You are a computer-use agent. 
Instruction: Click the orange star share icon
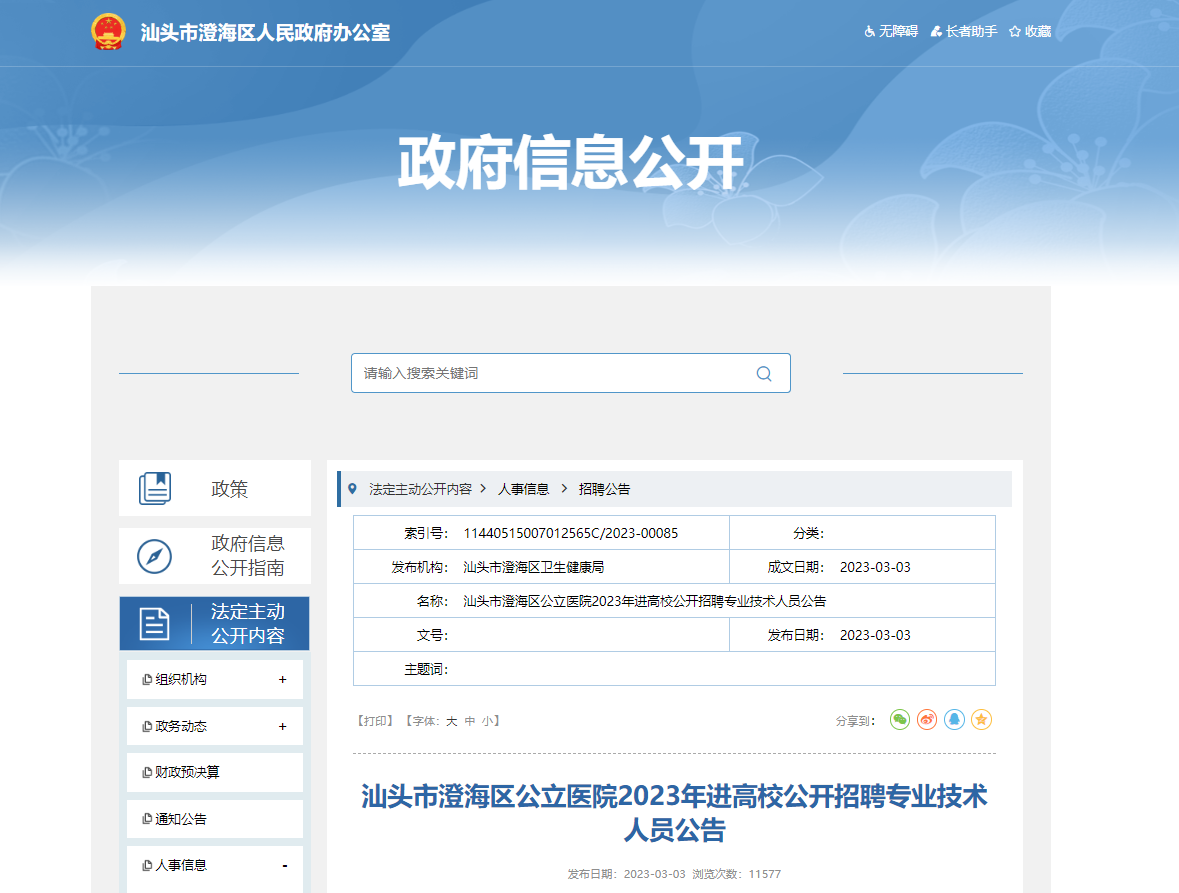[x=982, y=720]
